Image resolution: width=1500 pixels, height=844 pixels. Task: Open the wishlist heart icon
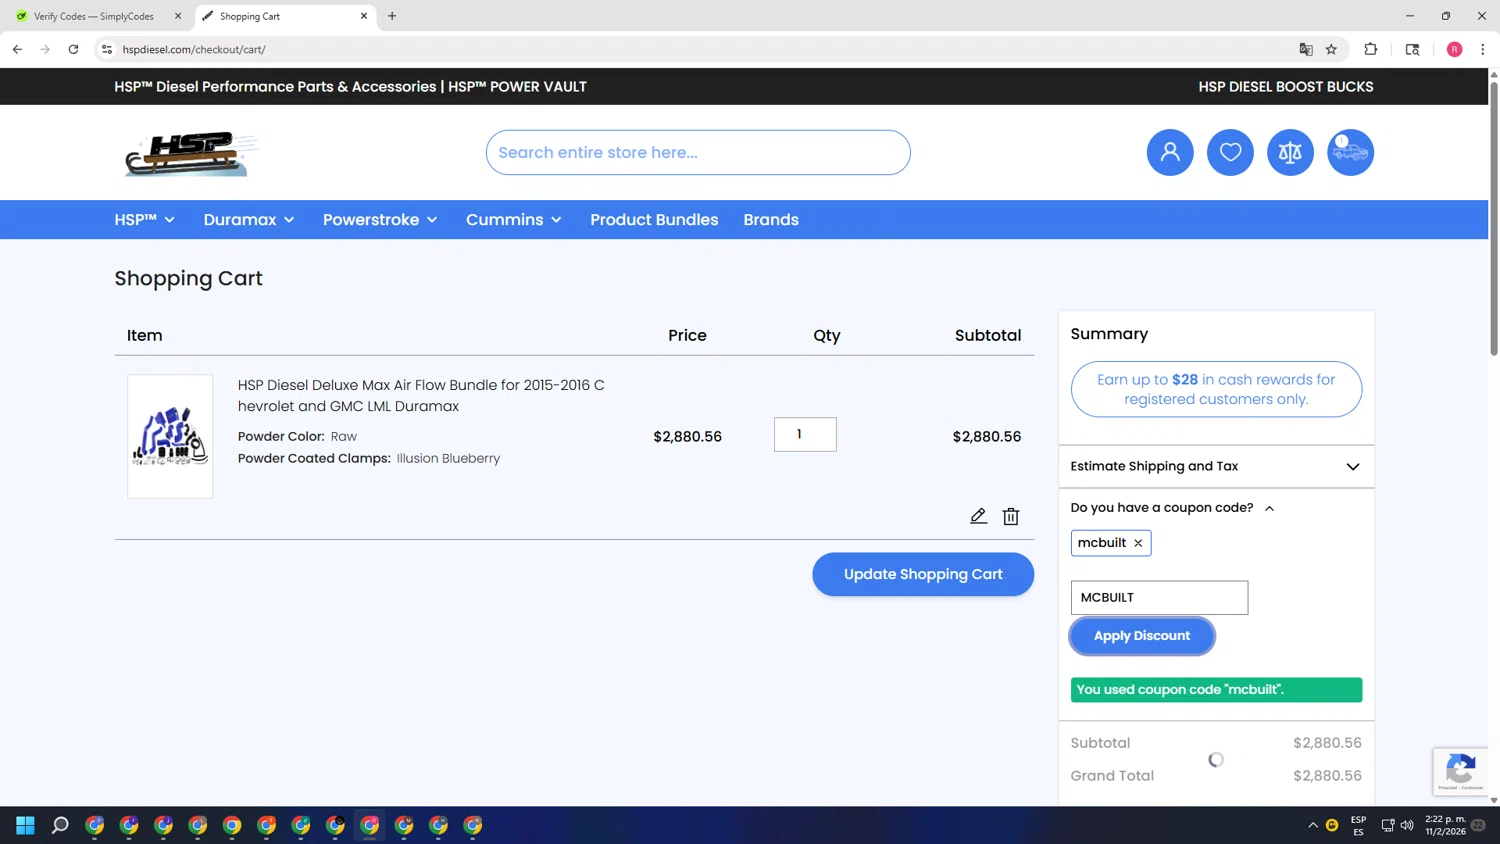[1230, 152]
